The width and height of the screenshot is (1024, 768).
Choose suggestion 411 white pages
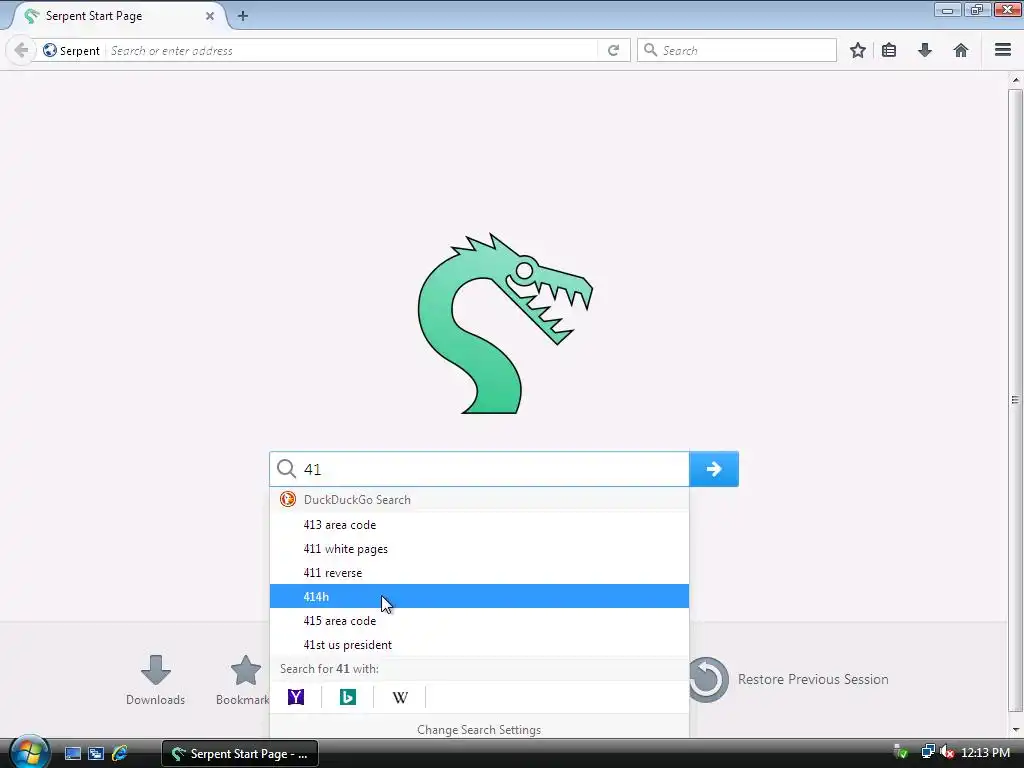click(479, 549)
